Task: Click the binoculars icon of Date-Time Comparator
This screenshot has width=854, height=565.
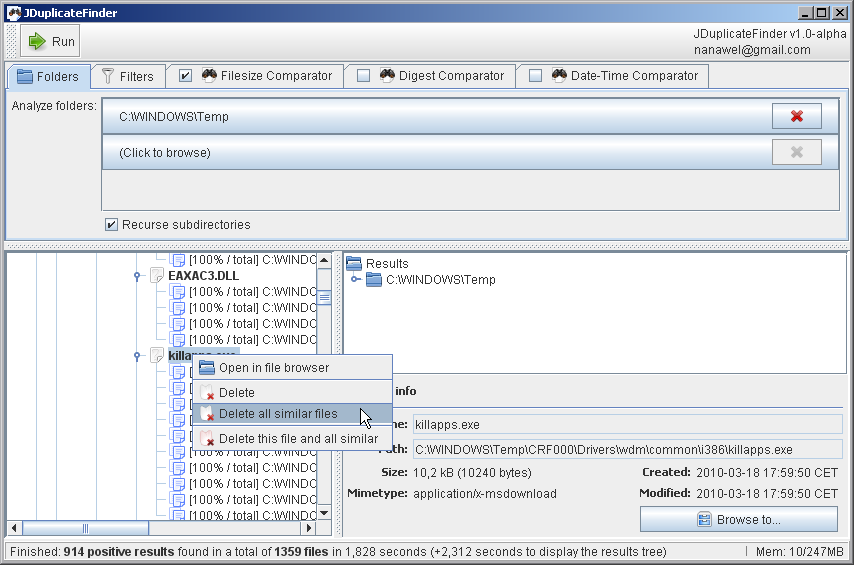Action: pyautogui.click(x=559, y=75)
